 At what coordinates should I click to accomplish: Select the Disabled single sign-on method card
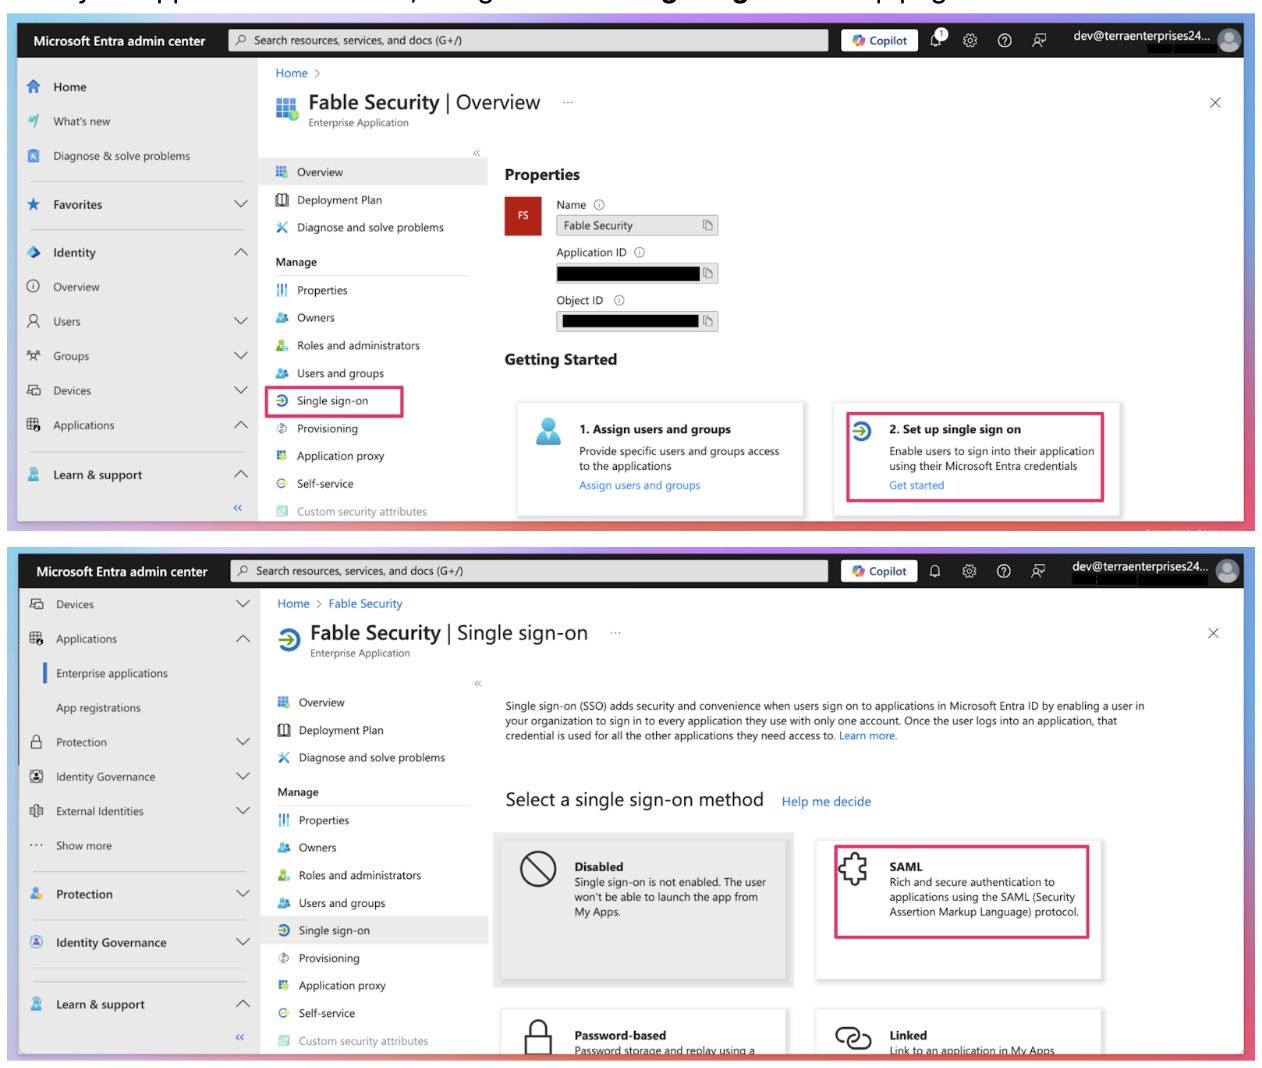tap(643, 912)
